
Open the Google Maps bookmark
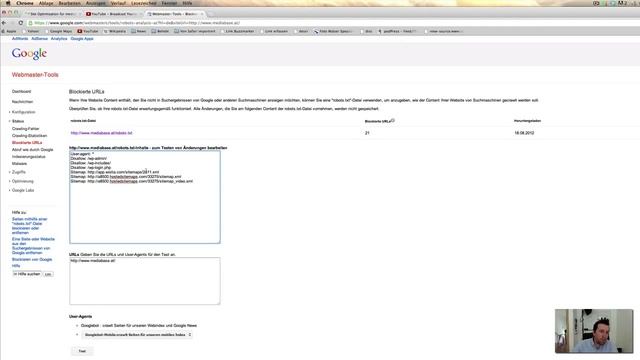click(59, 31)
